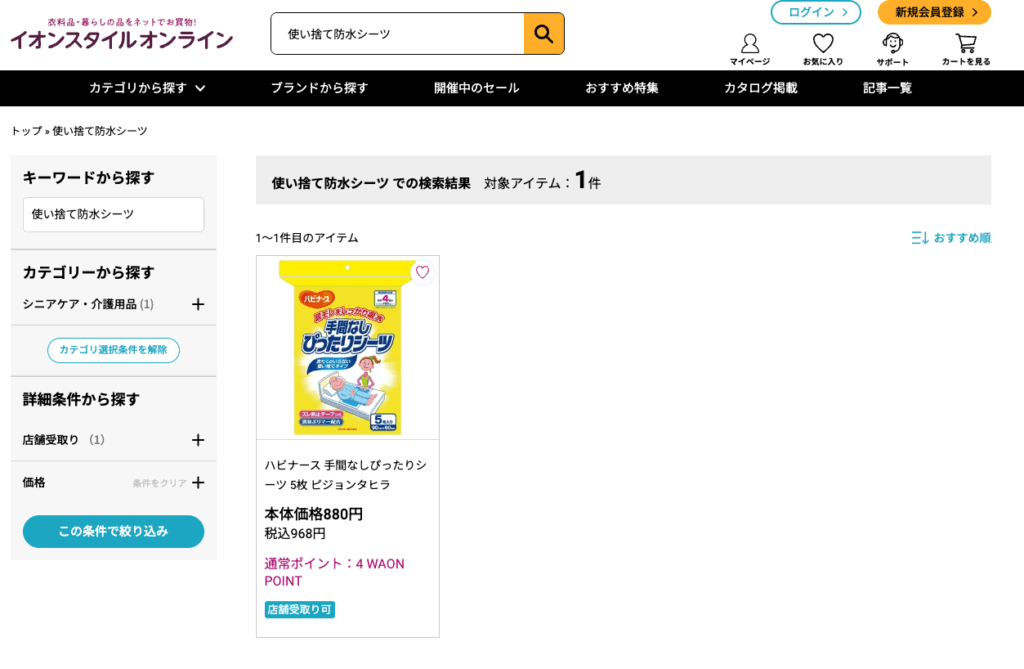Click the 1〜1件目のアイテム text

307,238
